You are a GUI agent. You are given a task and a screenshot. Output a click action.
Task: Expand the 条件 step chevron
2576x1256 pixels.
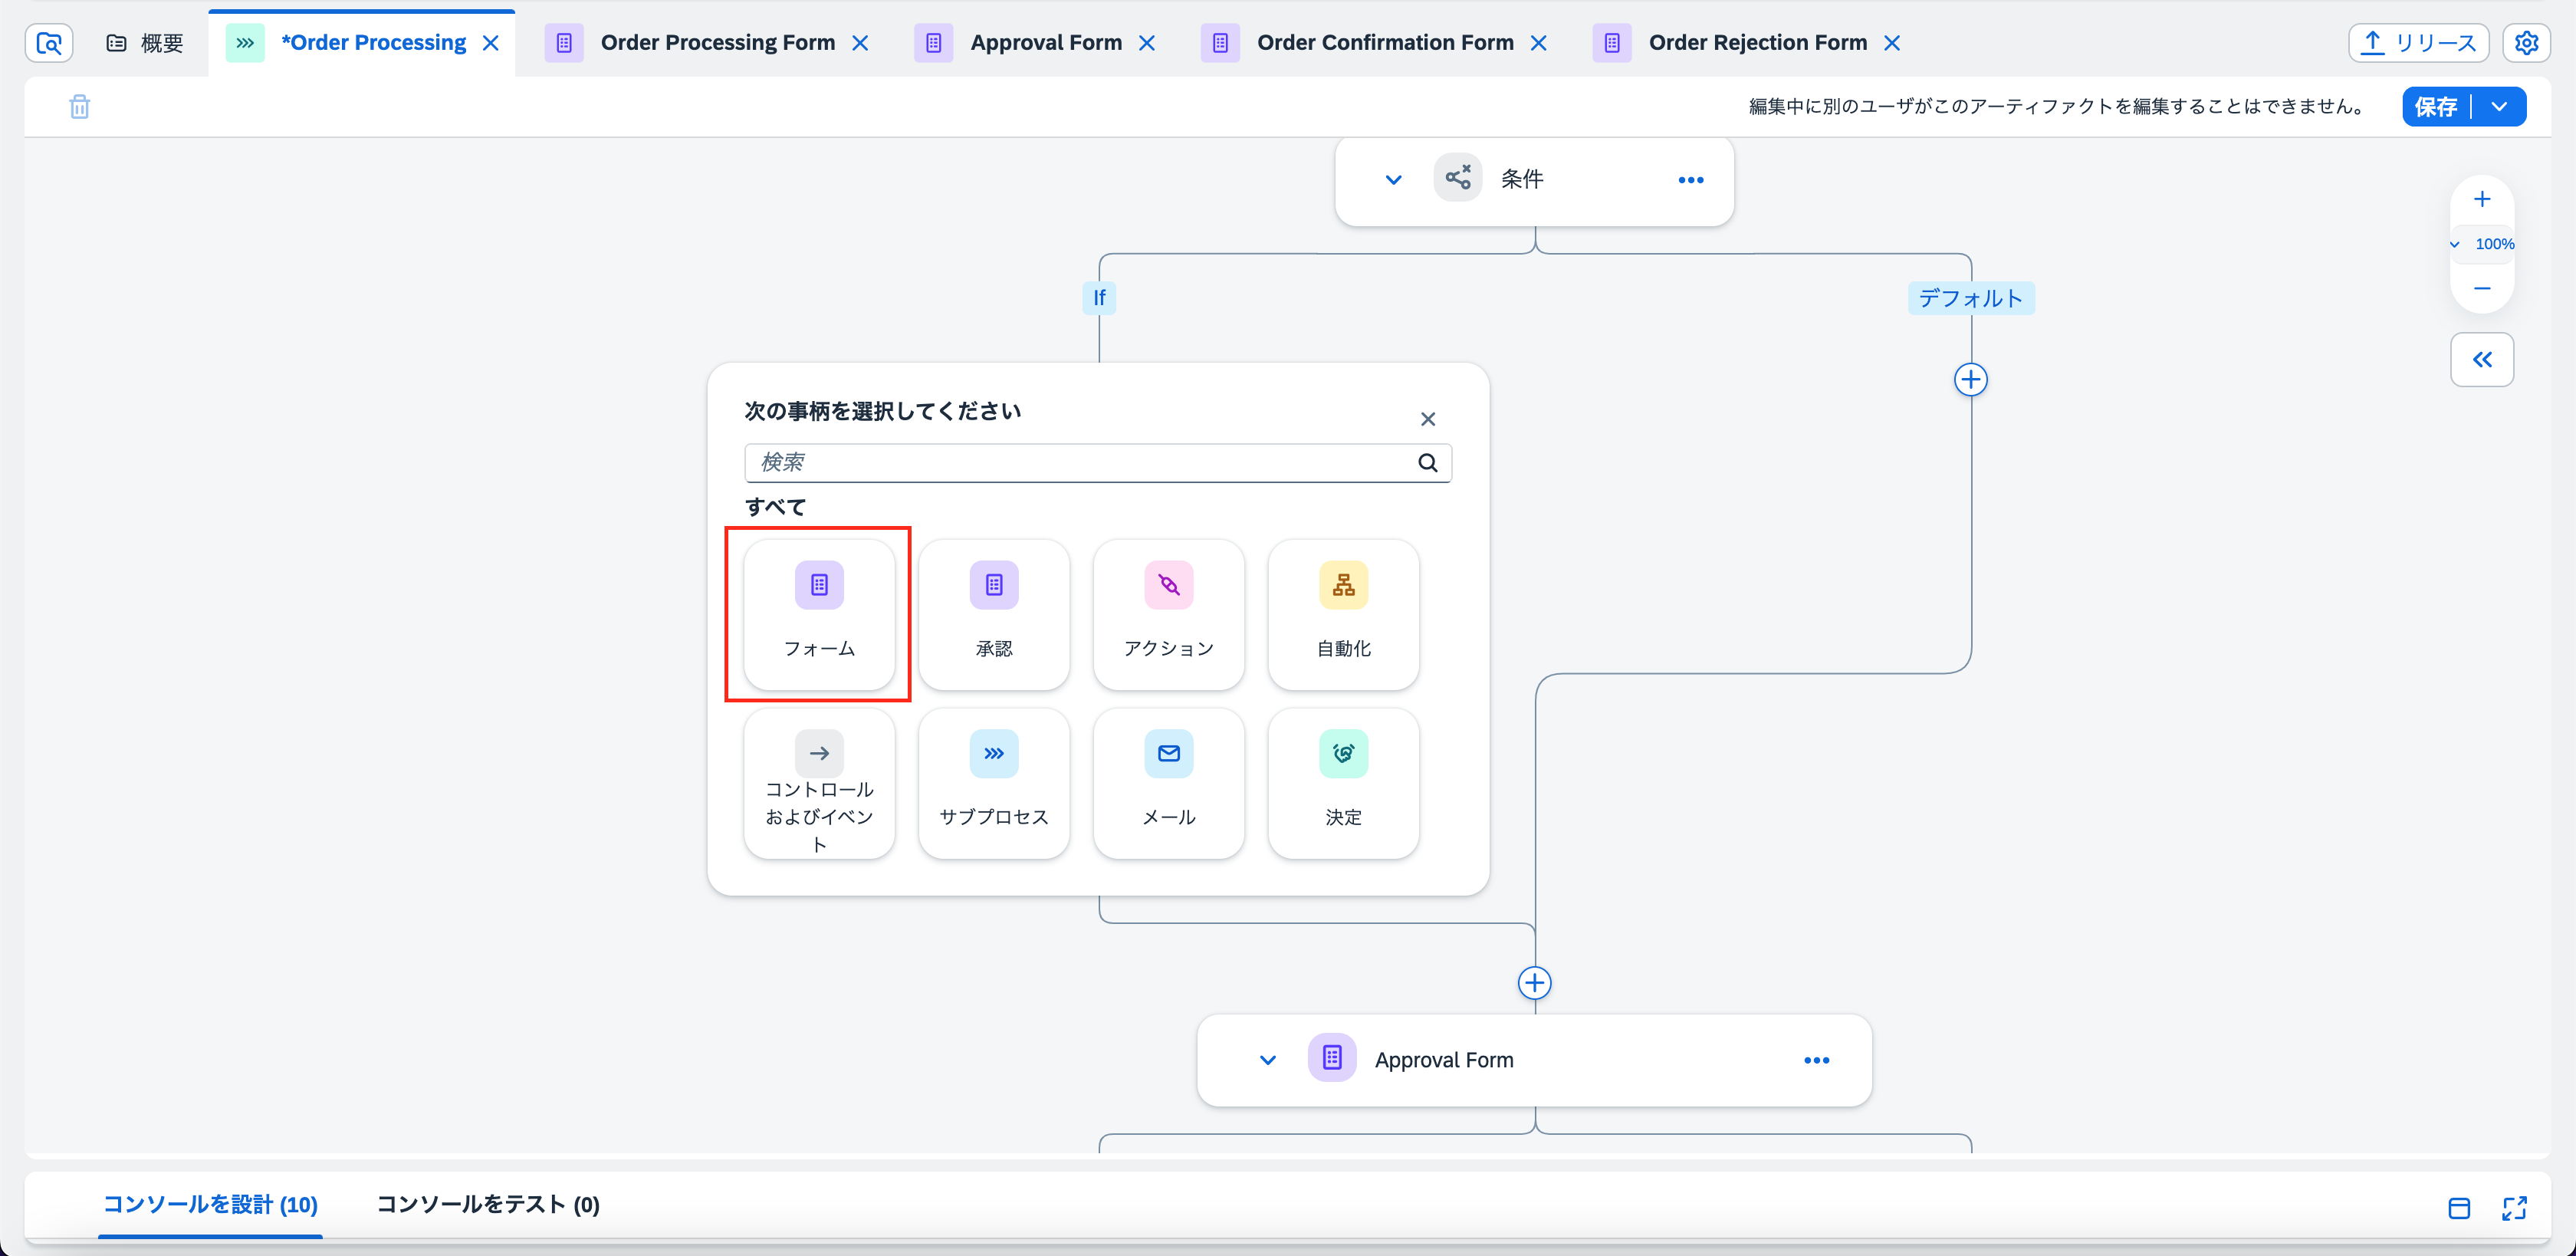1393,180
